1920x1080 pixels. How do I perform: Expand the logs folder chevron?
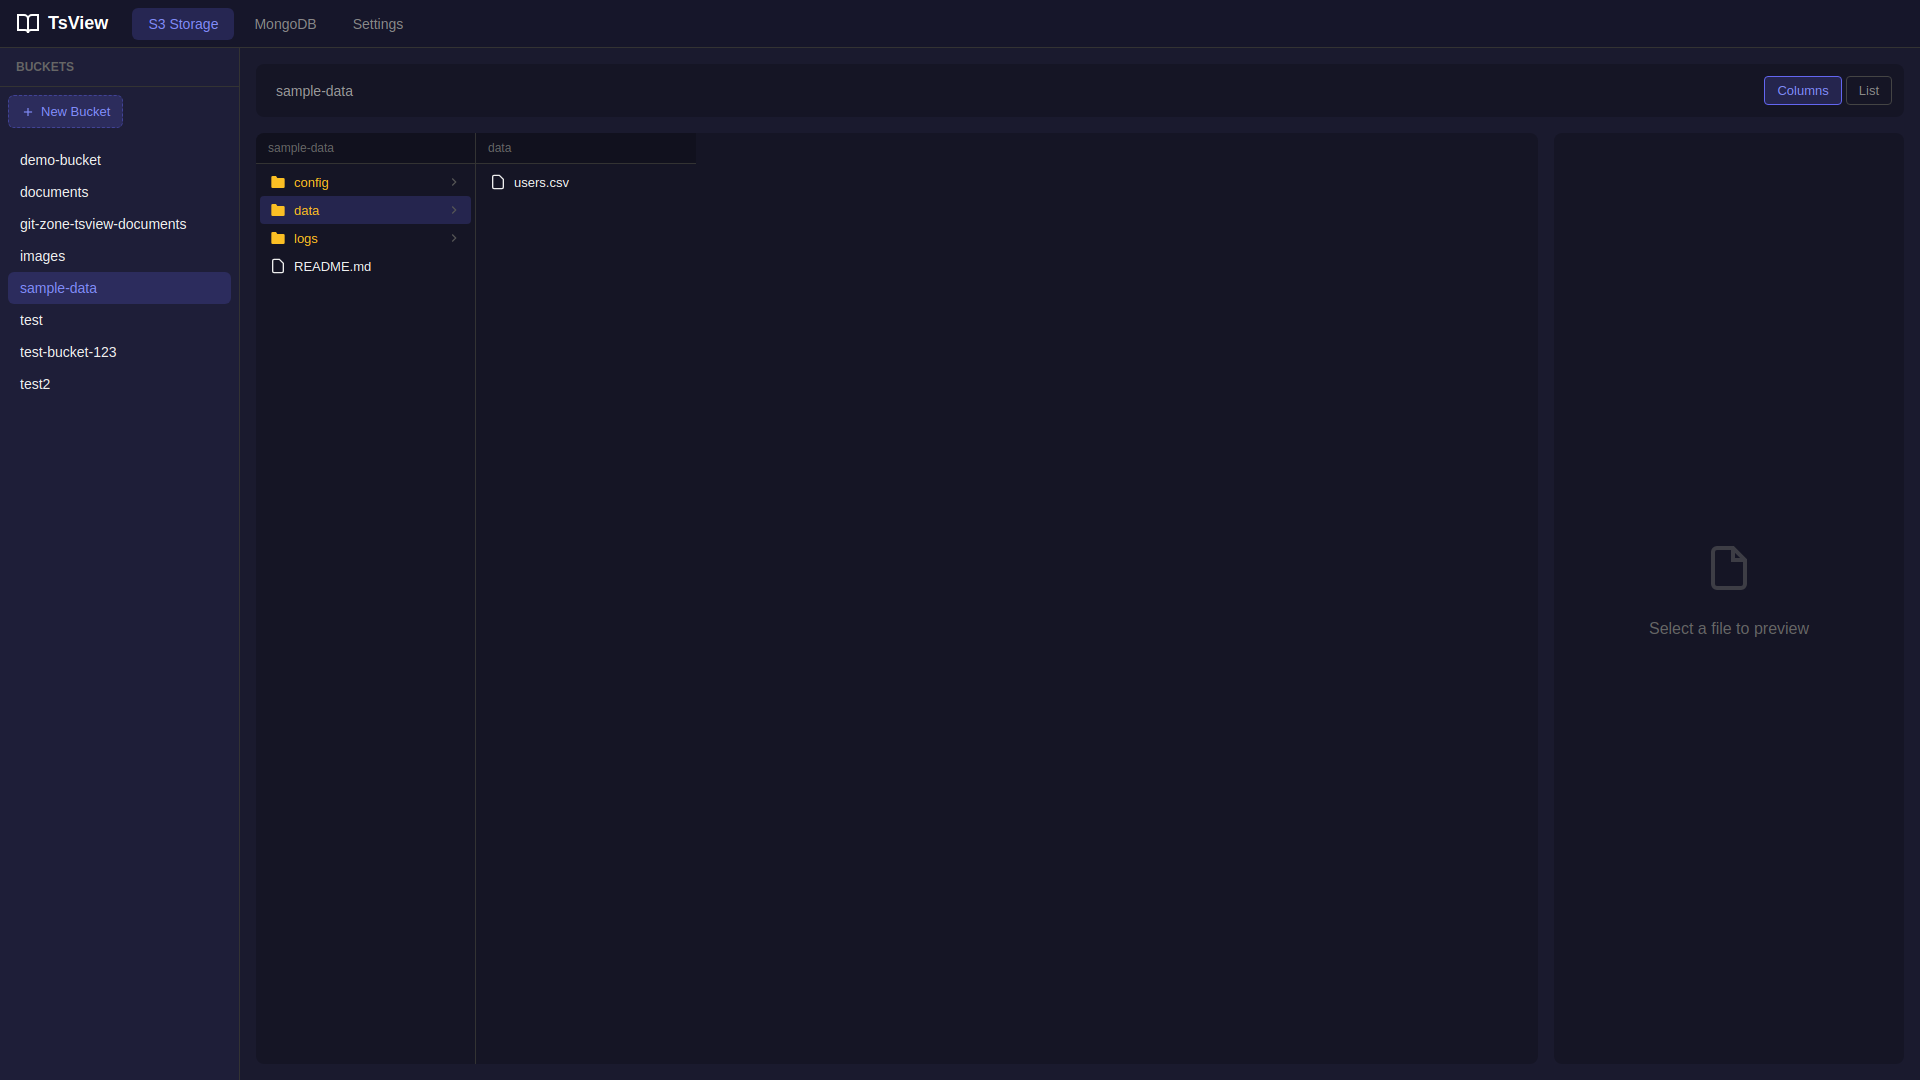[x=454, y=238]
